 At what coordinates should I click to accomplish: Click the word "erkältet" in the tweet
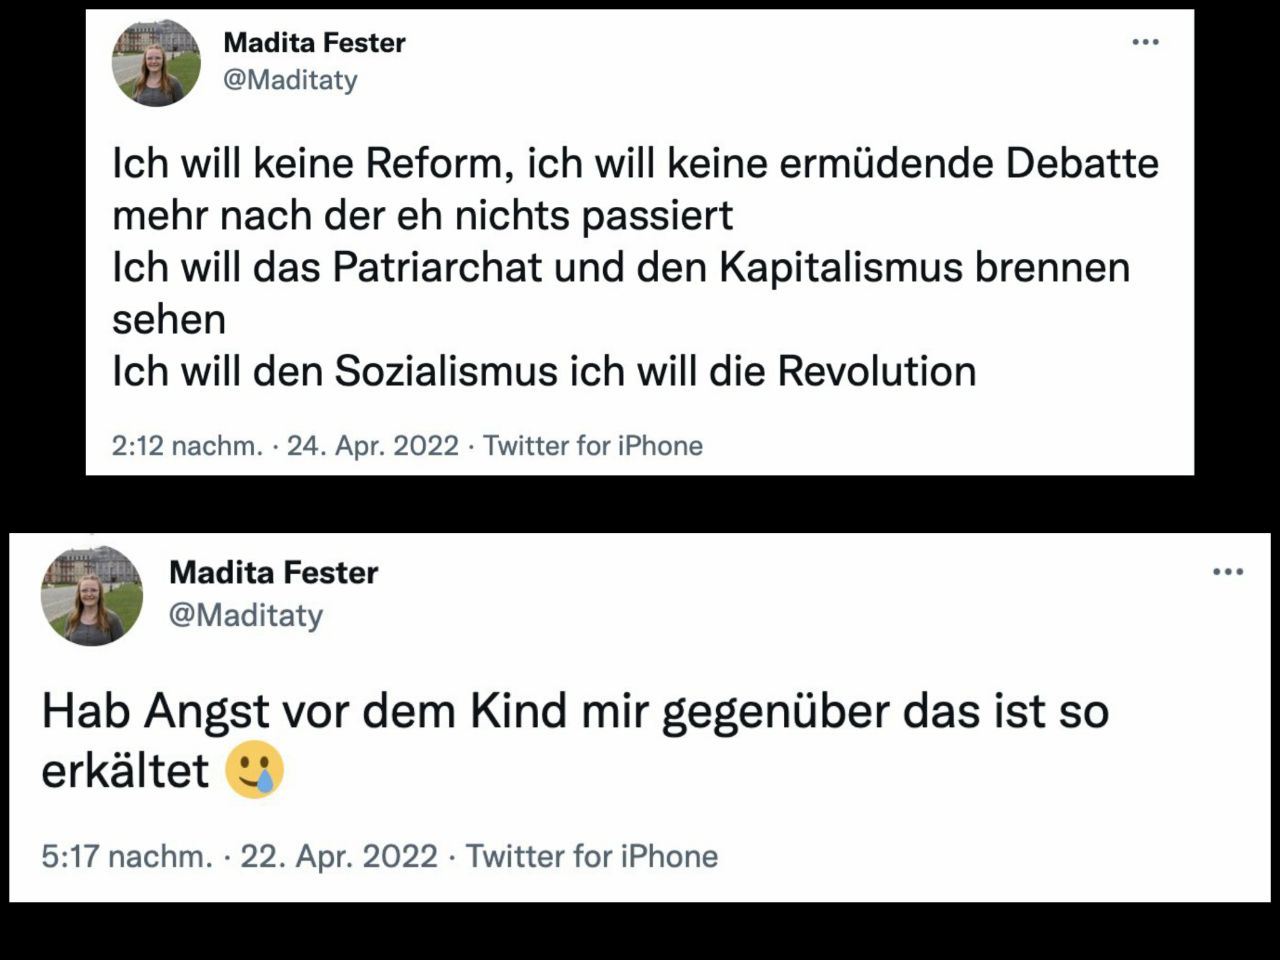pyautogui.click(x=125, y=770)
